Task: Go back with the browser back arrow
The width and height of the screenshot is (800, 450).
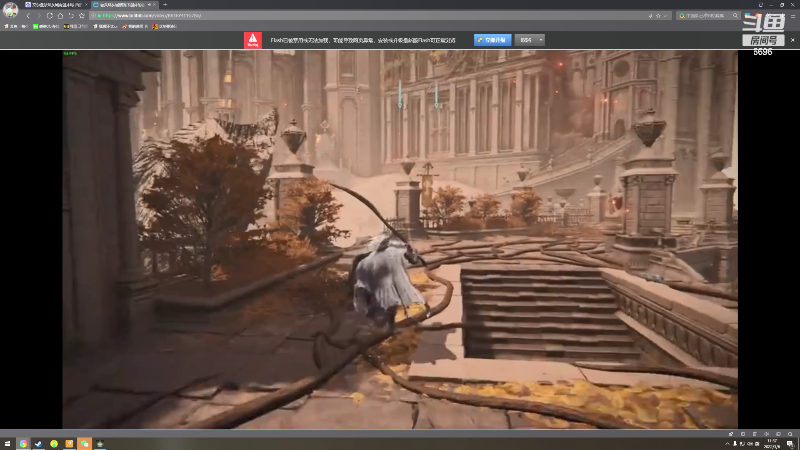Action: [x=28, y=16]
